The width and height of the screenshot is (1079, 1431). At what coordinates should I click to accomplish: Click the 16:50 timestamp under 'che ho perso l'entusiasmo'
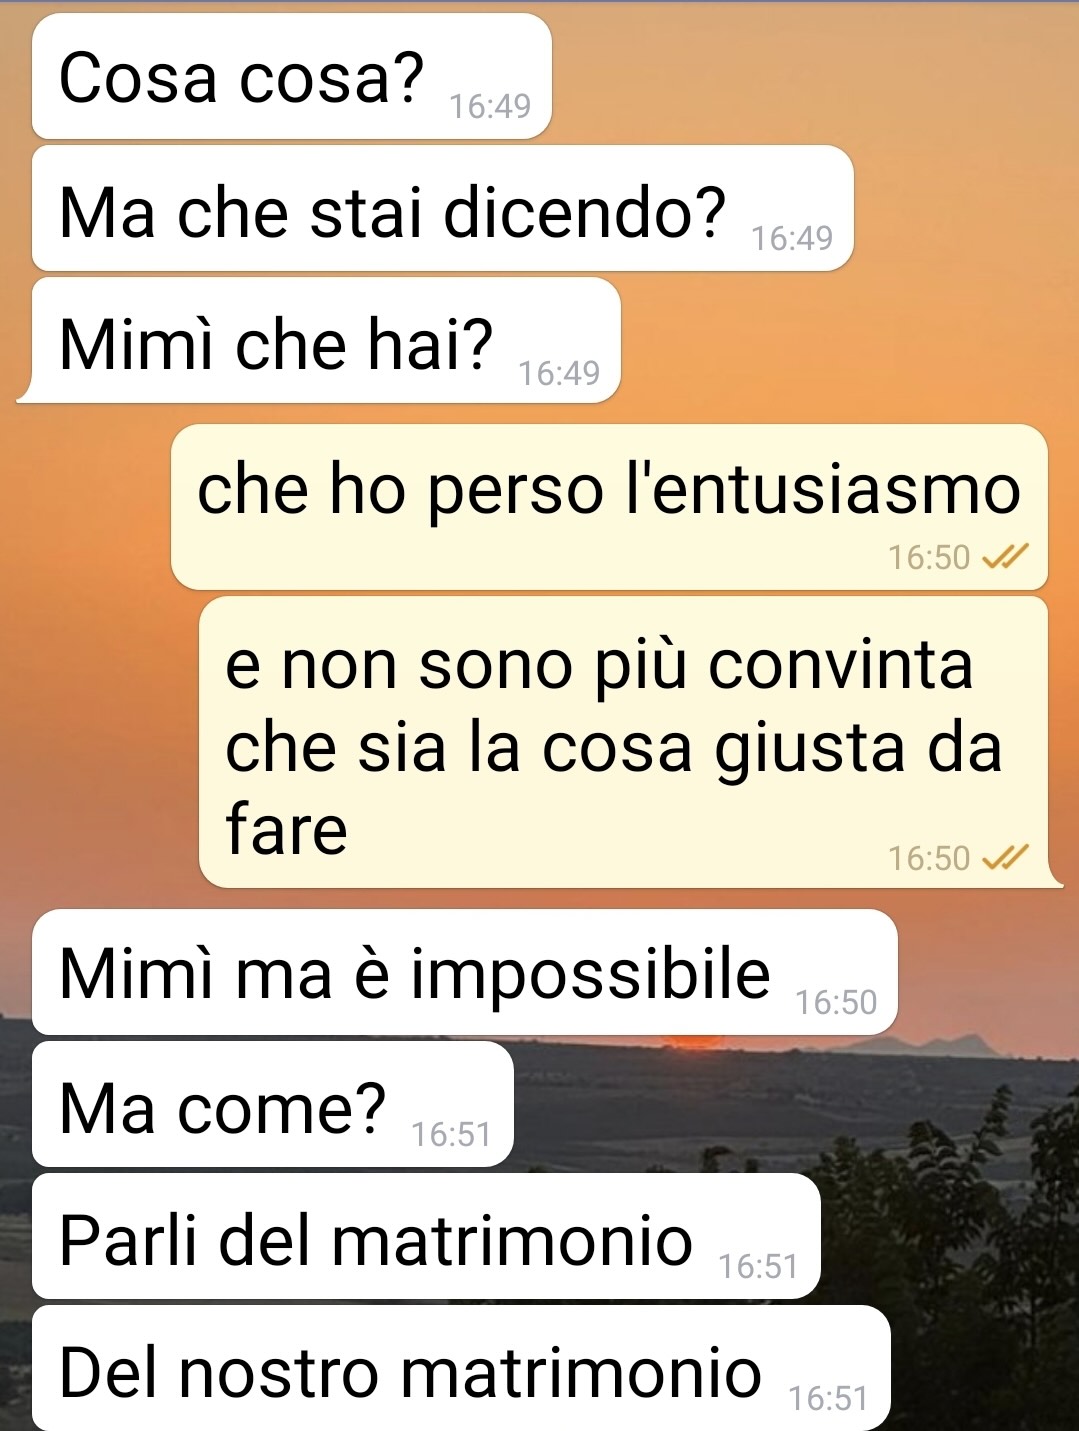929,557
